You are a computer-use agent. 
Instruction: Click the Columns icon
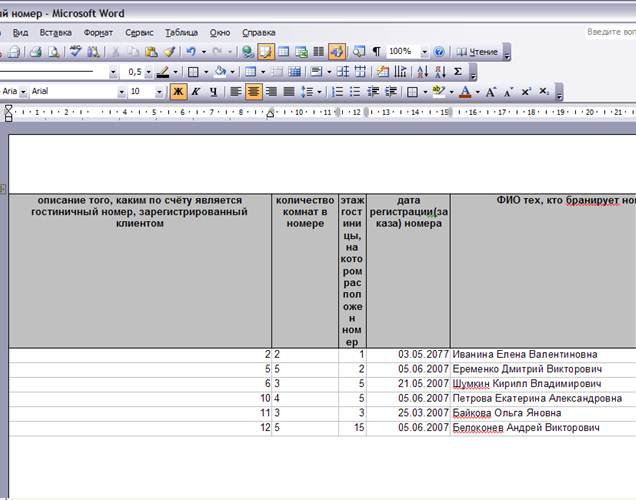[319, 52]
